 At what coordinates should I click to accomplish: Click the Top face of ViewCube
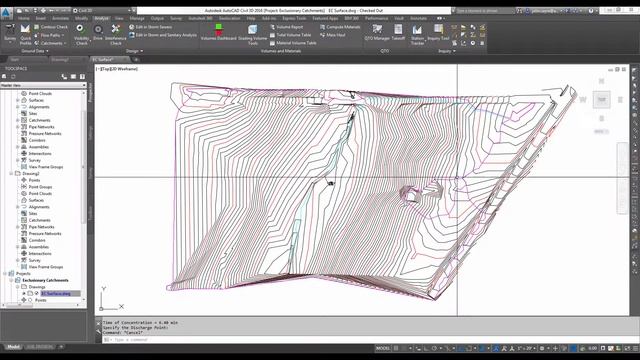(x=601, y=100)
